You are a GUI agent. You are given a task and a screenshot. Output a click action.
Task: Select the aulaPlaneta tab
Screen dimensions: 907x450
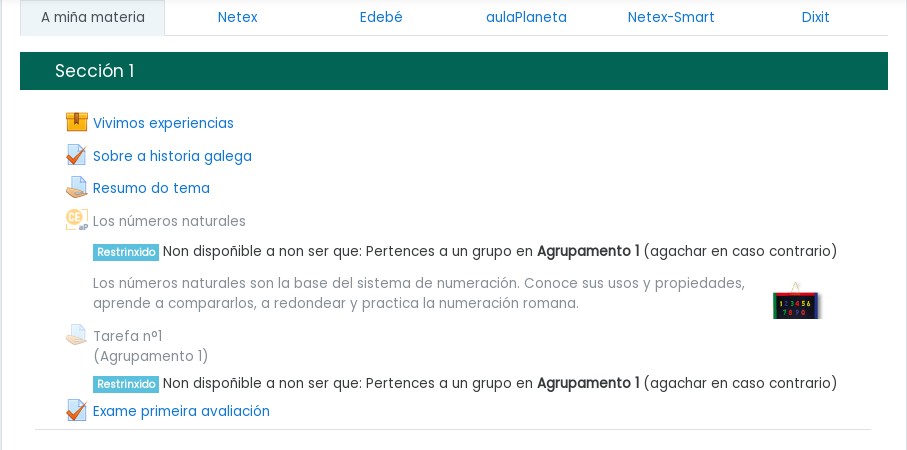pos(526,17)
